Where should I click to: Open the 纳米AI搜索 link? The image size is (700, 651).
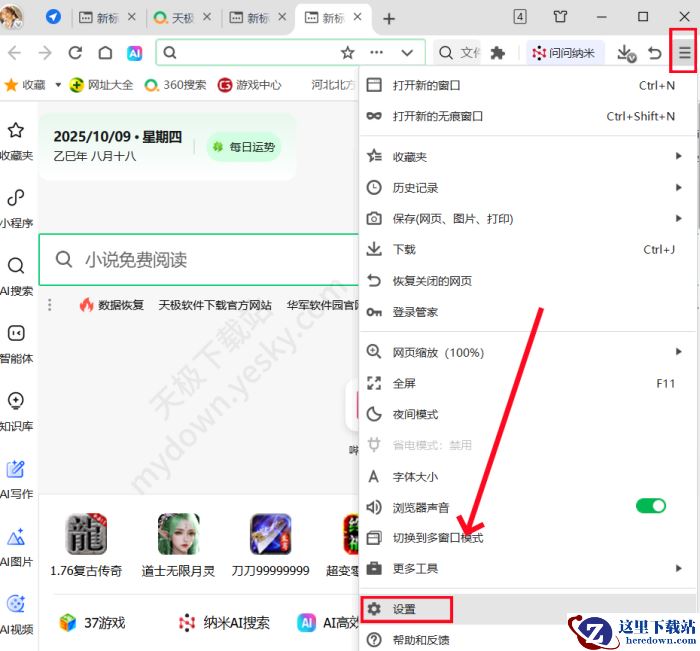coord(224,622)
